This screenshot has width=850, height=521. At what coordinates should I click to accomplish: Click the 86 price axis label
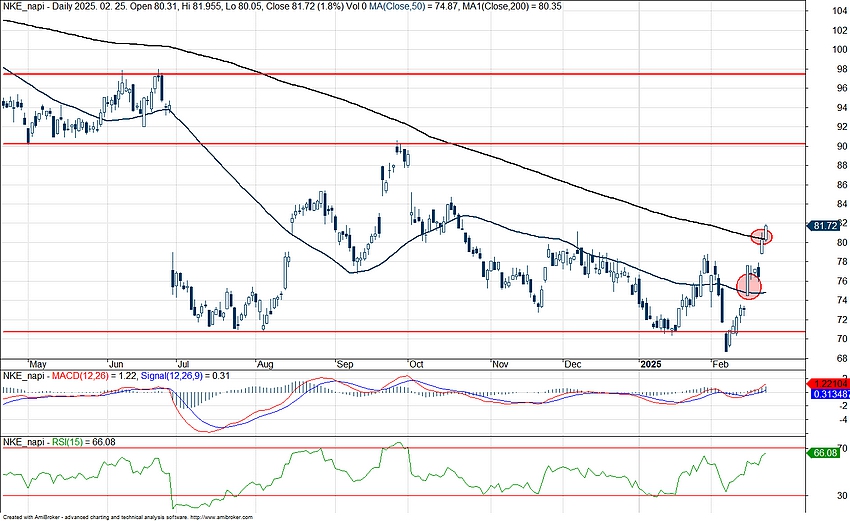[x=842, y=185]
